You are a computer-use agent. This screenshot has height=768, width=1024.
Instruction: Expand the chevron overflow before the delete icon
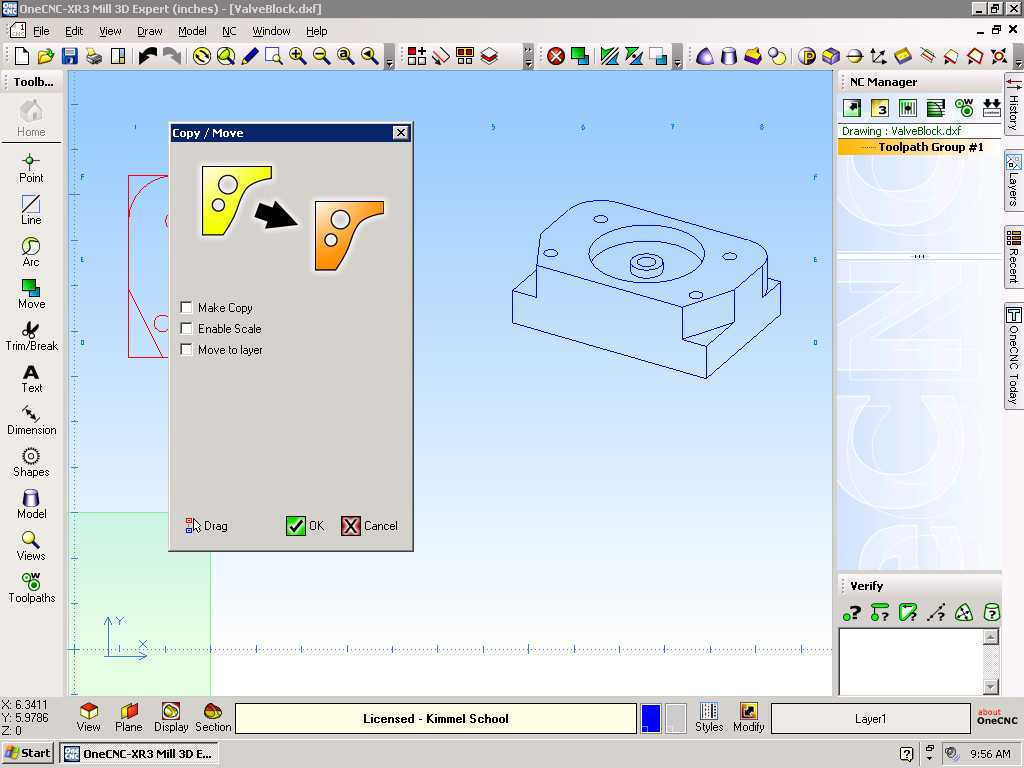[528, 57]
